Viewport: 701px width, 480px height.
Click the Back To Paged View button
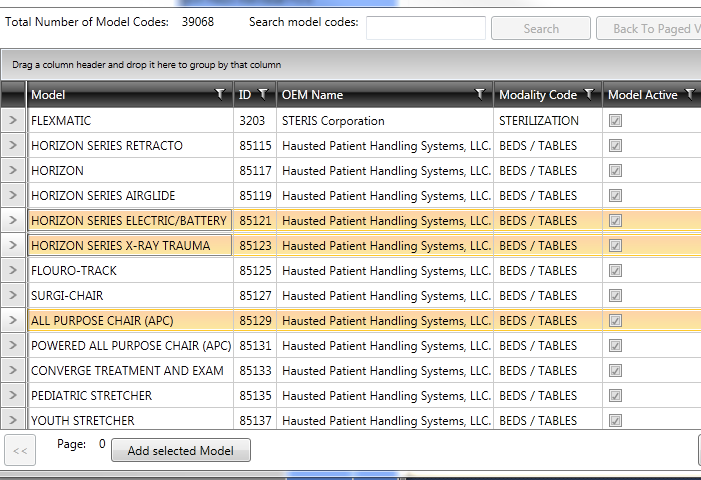pos(652,28)
